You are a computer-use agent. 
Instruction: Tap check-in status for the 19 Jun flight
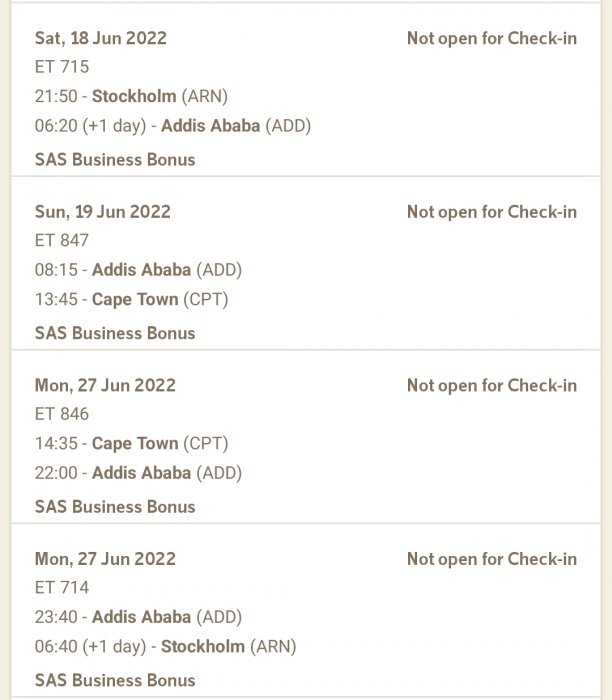click(x=491, y=212)
